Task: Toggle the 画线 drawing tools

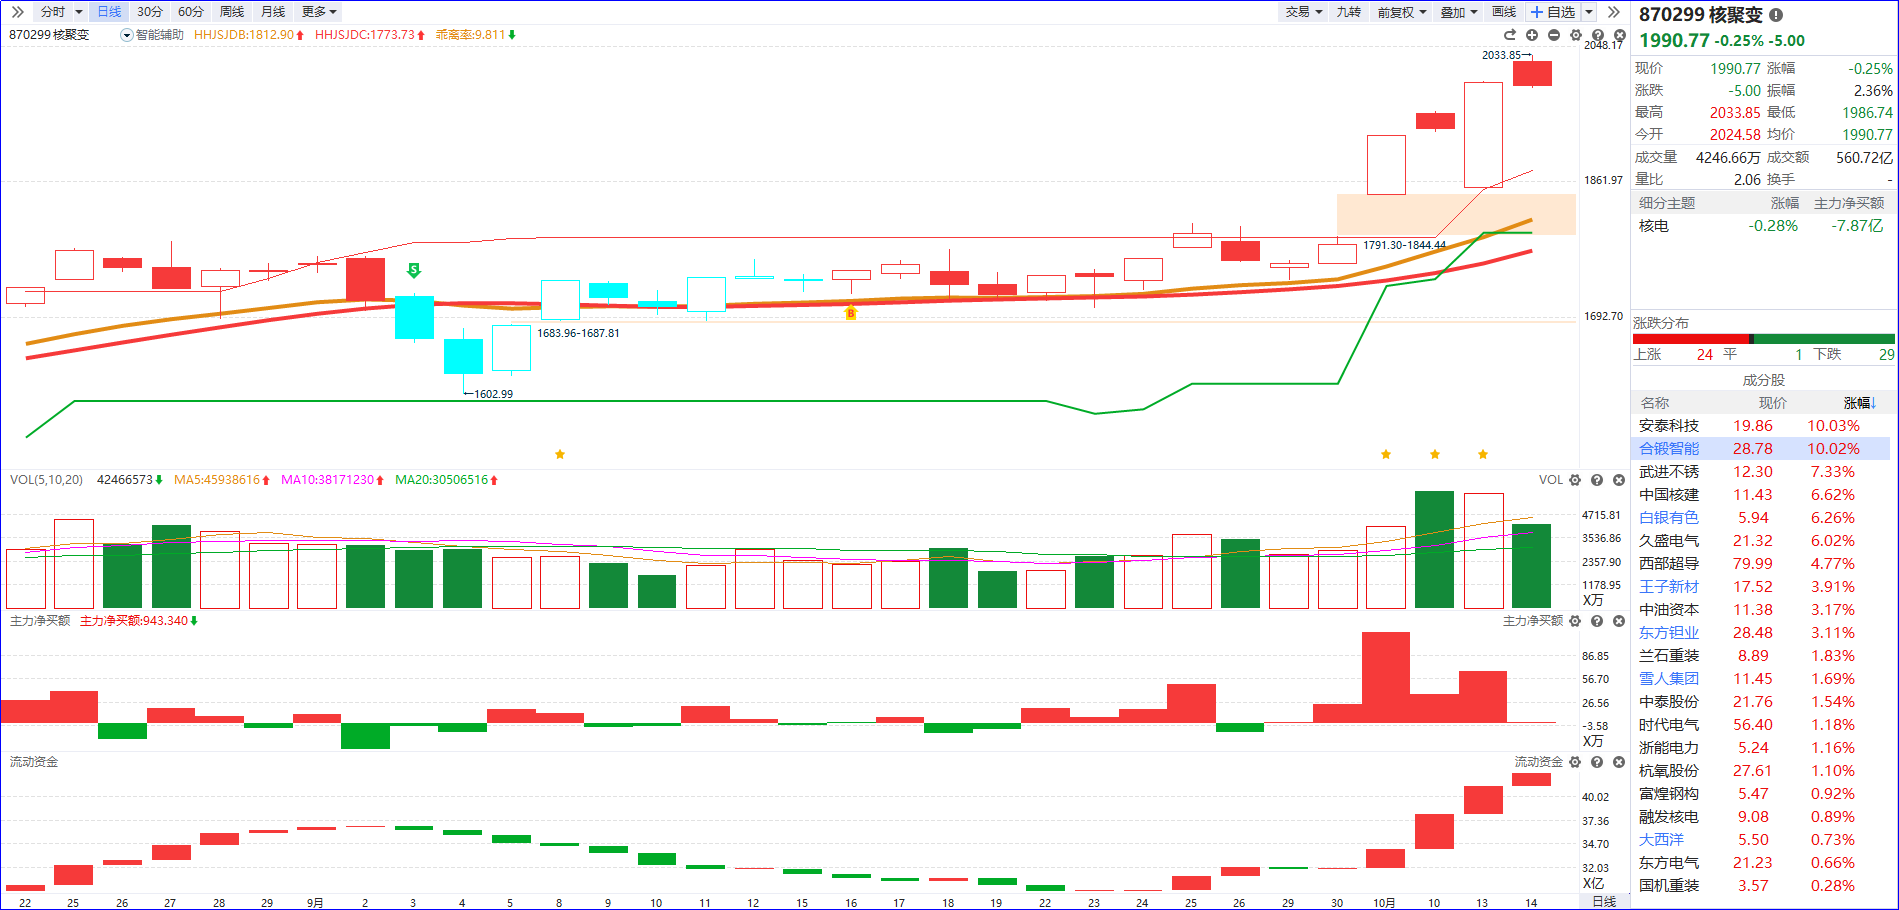Action: pos(1504,12)
